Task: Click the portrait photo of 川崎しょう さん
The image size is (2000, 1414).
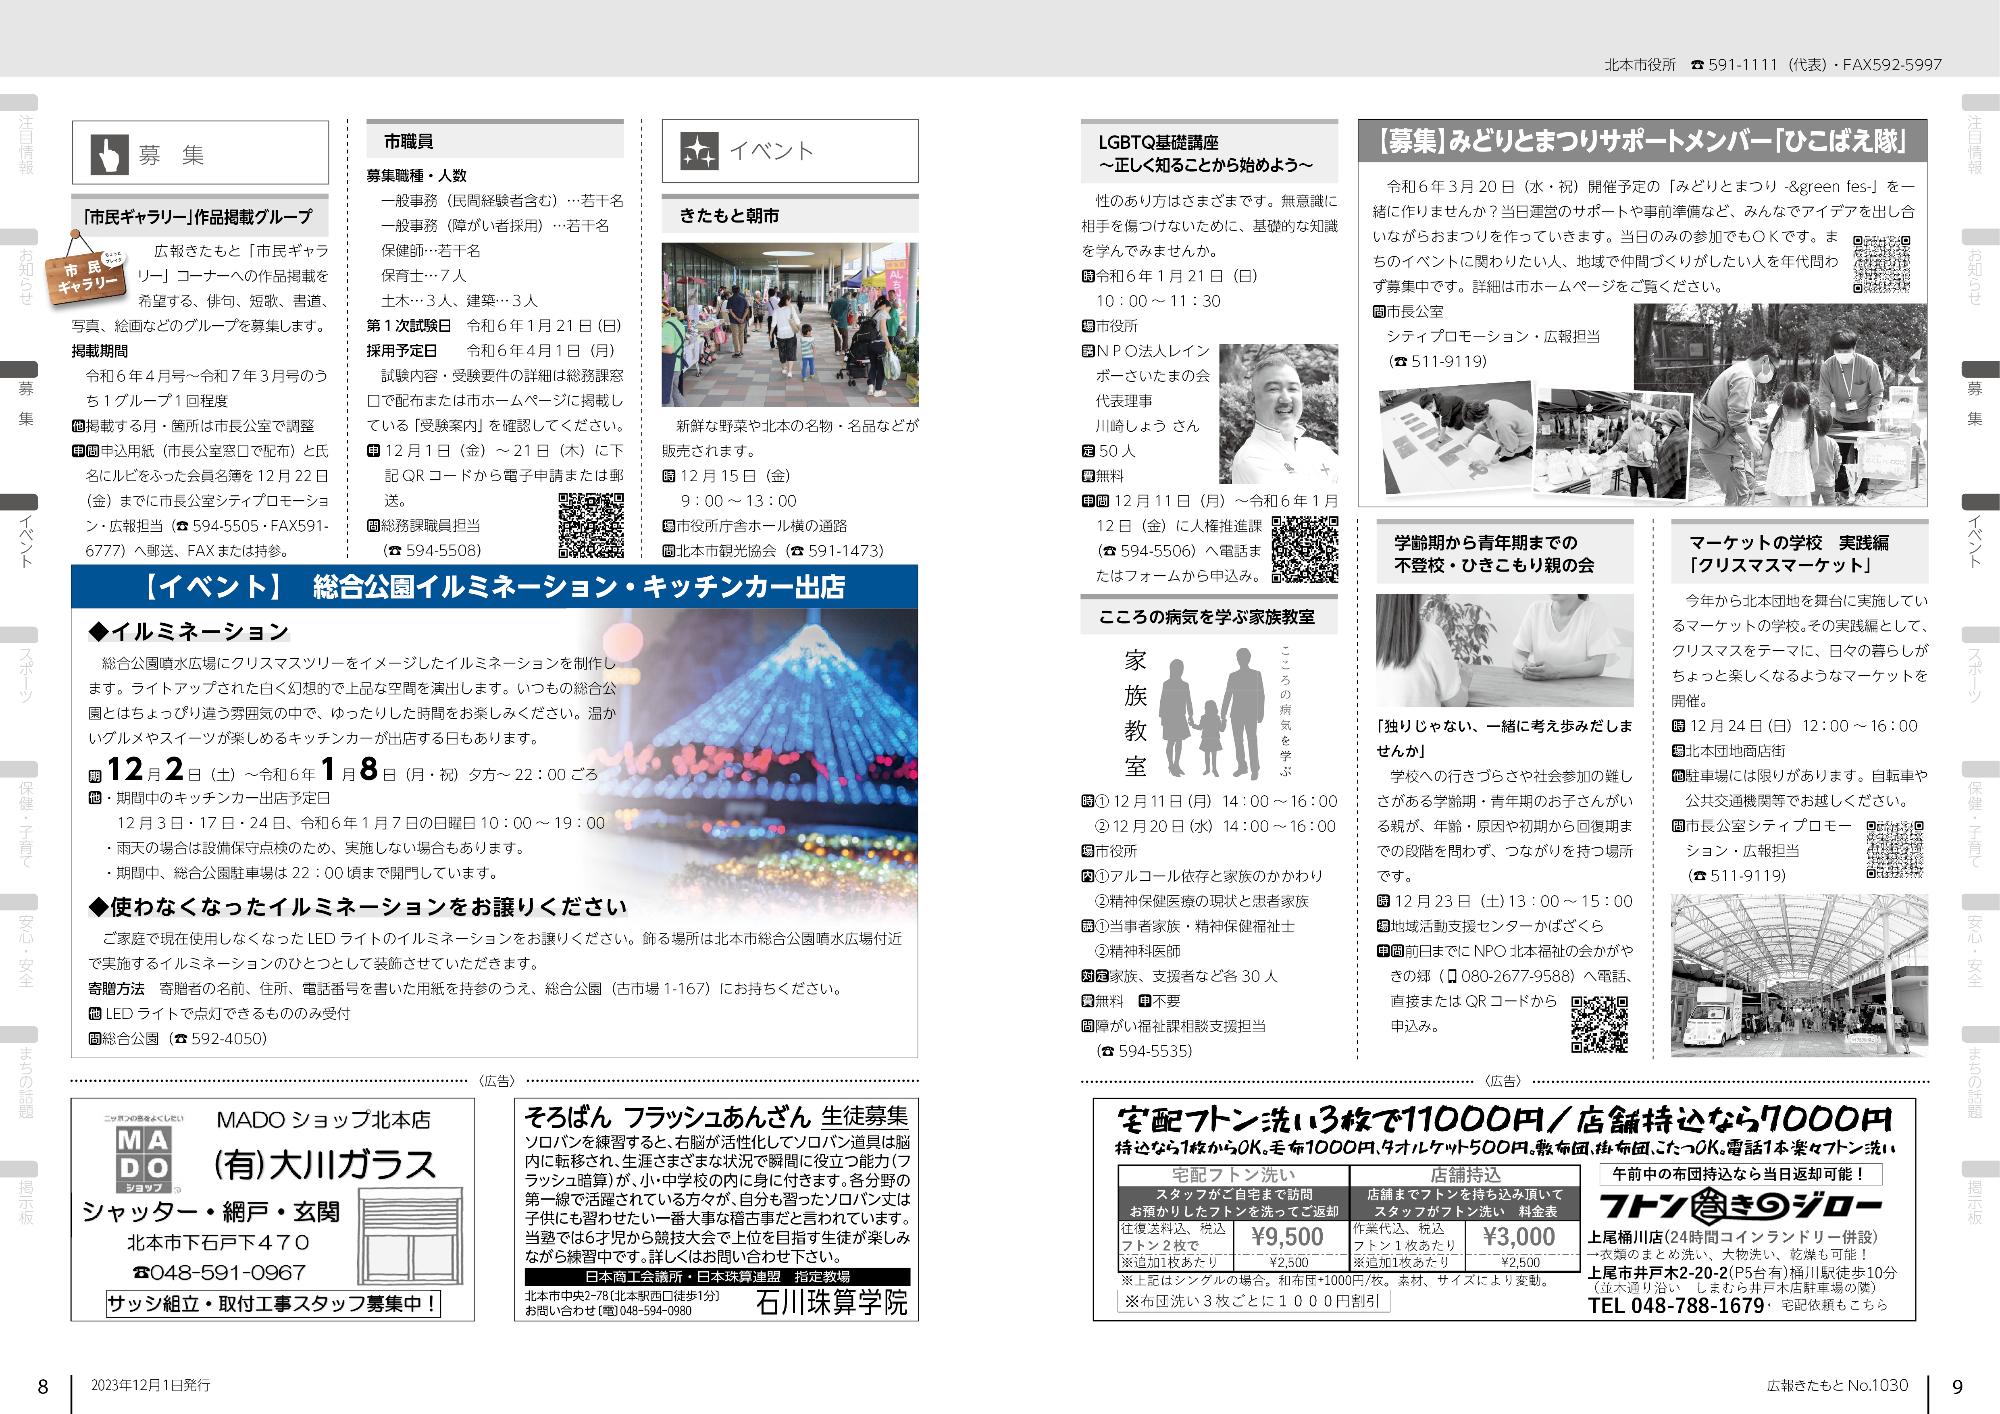Action: [1279, 413]
